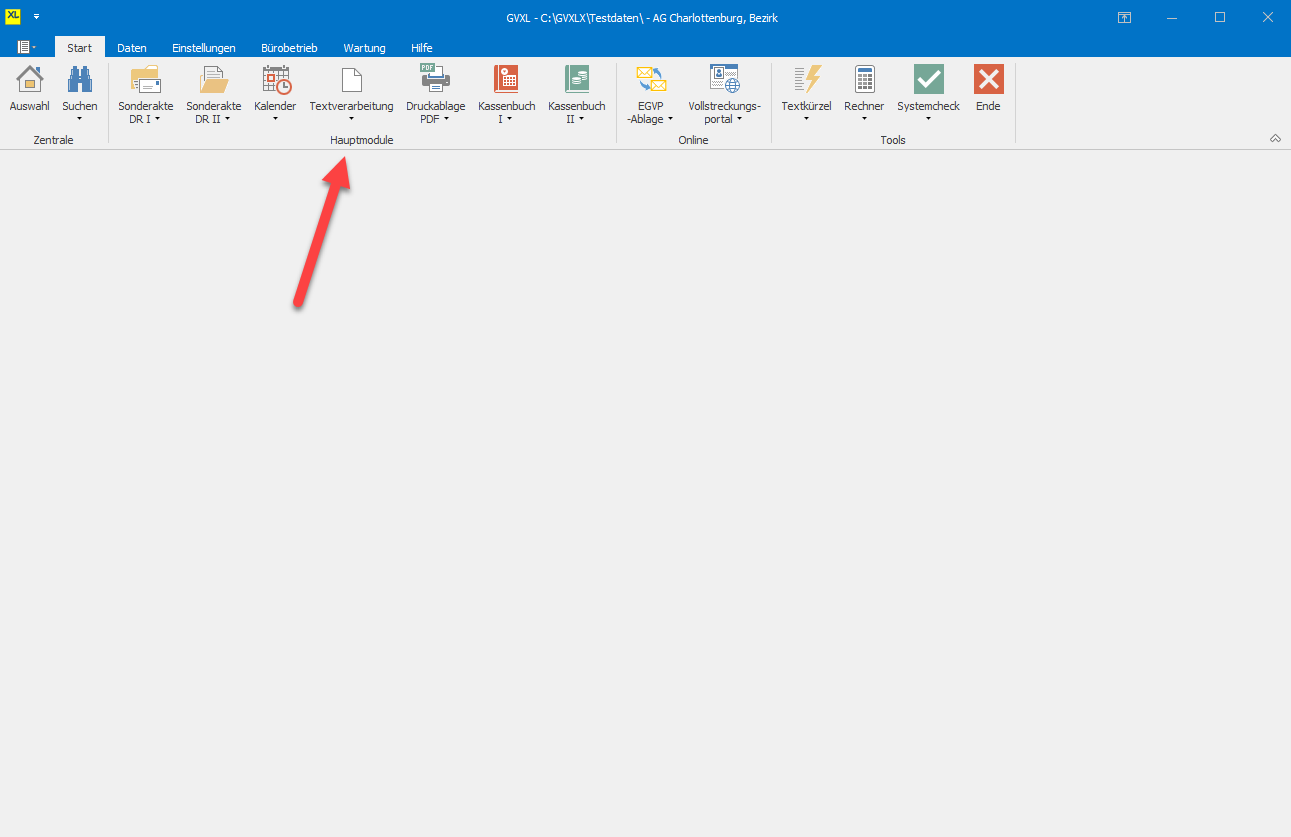Open Kassenbuch I red book icon
1291x837 pixels.
506,80
